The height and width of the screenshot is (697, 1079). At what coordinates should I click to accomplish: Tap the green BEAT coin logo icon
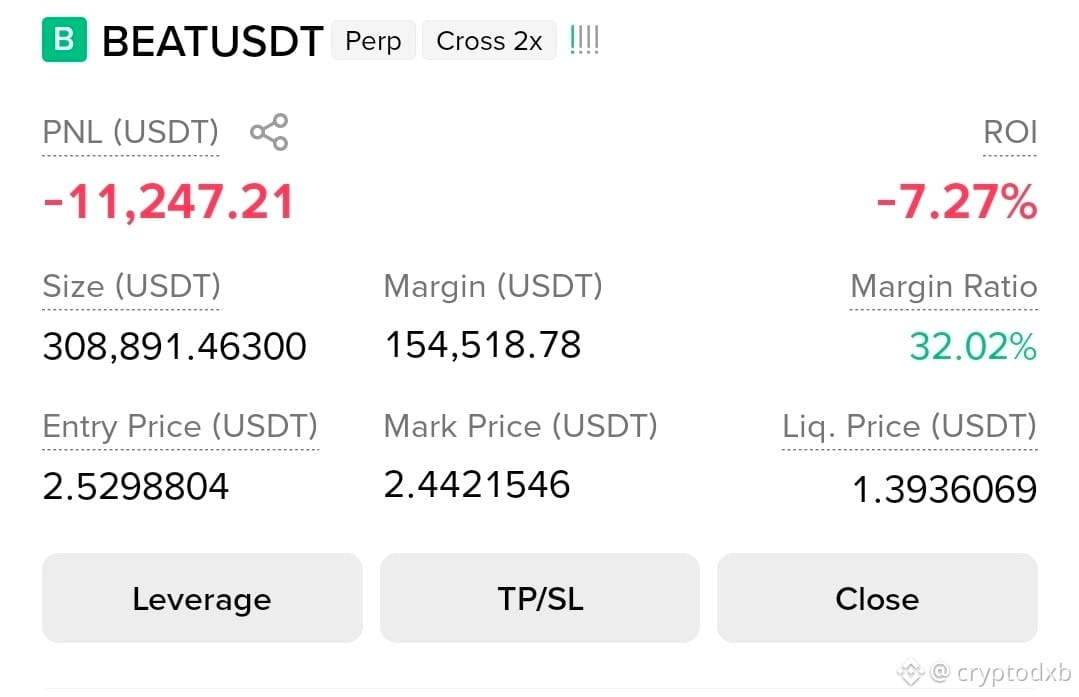tap(64, 40)
